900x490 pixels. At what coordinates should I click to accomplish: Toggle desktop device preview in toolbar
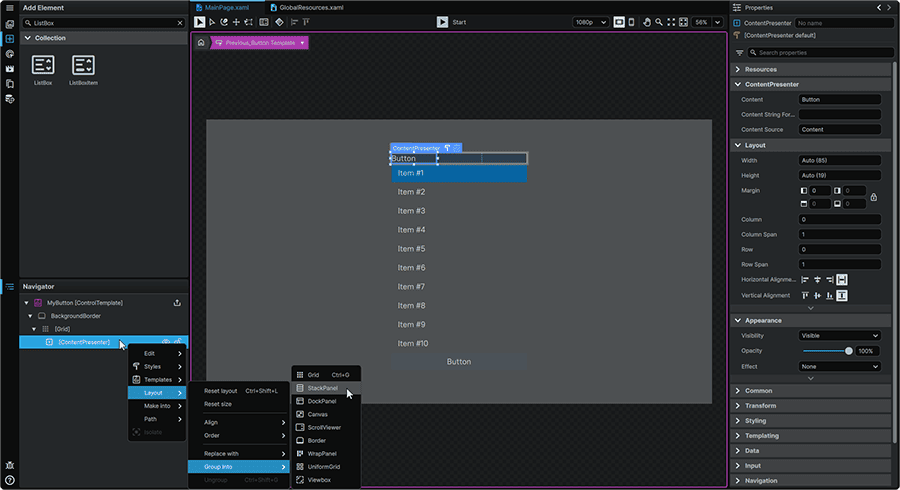pos(619,22)
